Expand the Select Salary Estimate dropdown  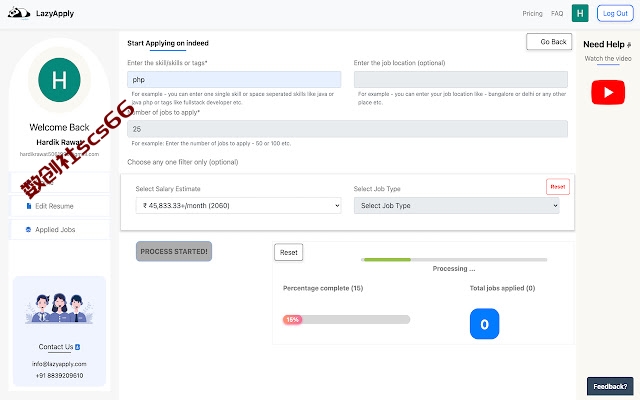[x=238, y=206]
